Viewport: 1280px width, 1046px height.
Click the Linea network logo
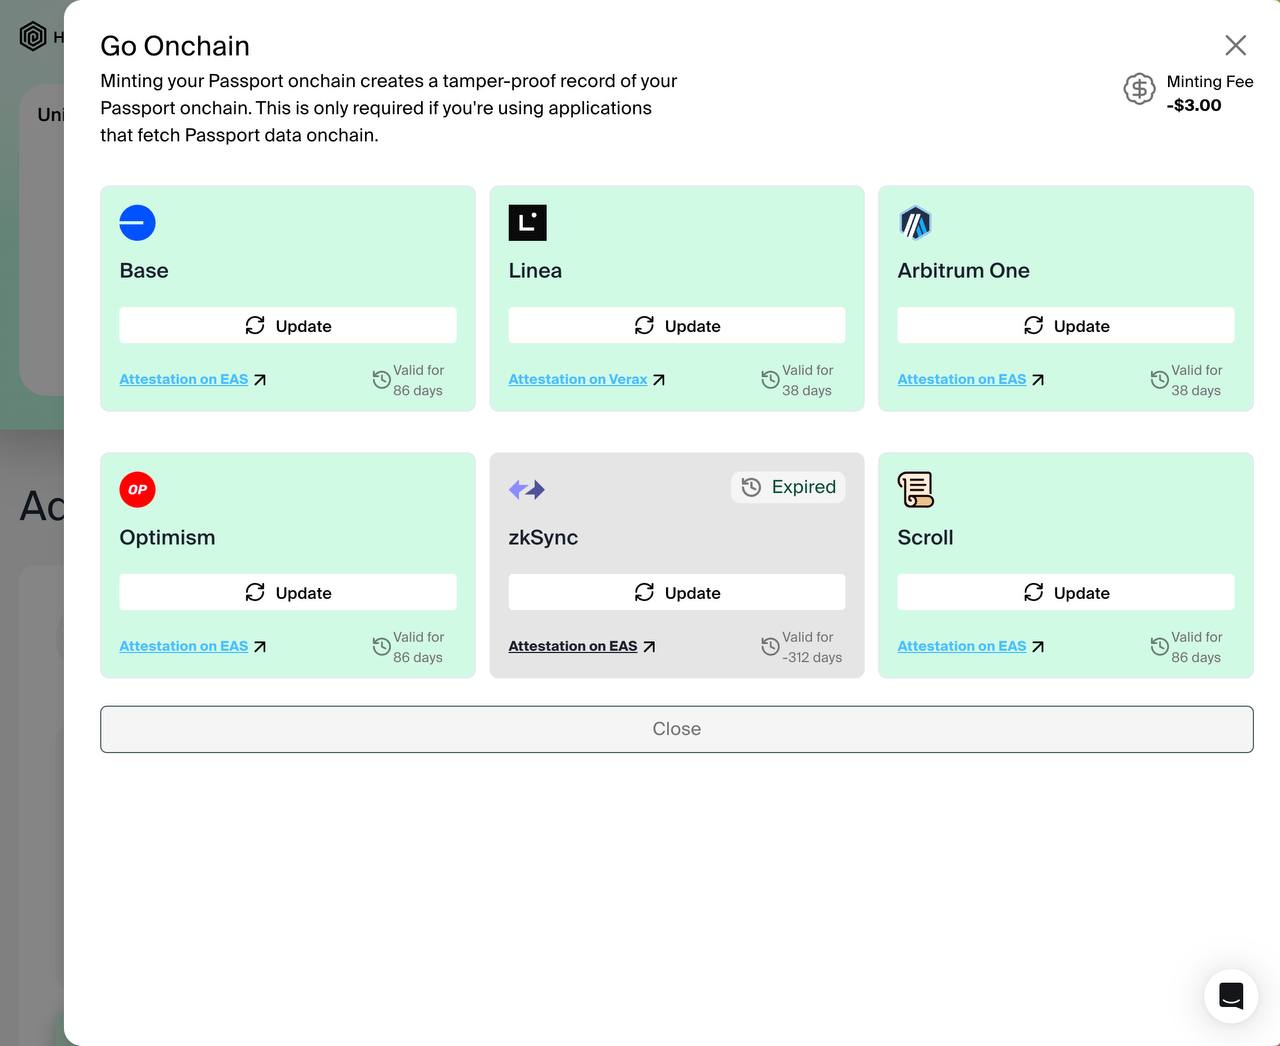[527, 222]
